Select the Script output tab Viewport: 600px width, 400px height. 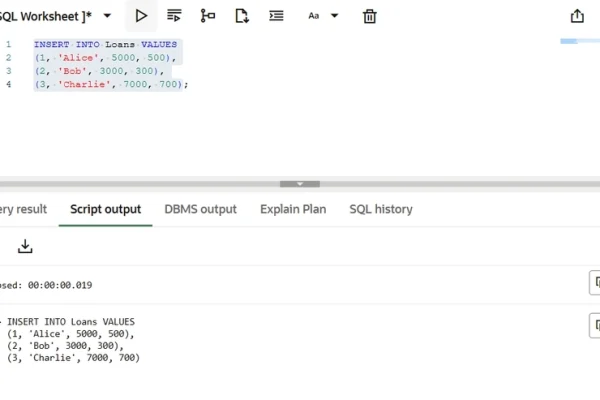click(x=105, y=209)
